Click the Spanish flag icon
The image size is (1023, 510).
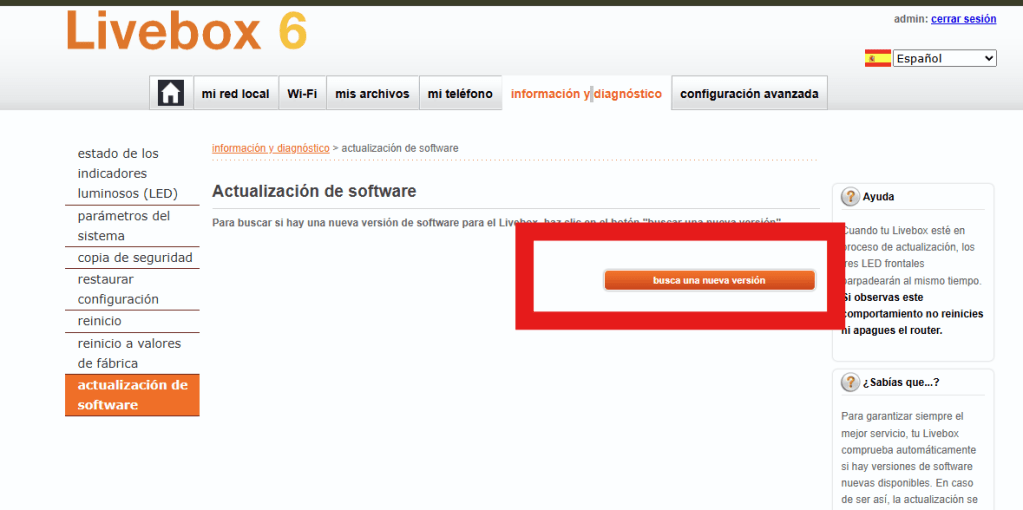(x=877, y=58)
